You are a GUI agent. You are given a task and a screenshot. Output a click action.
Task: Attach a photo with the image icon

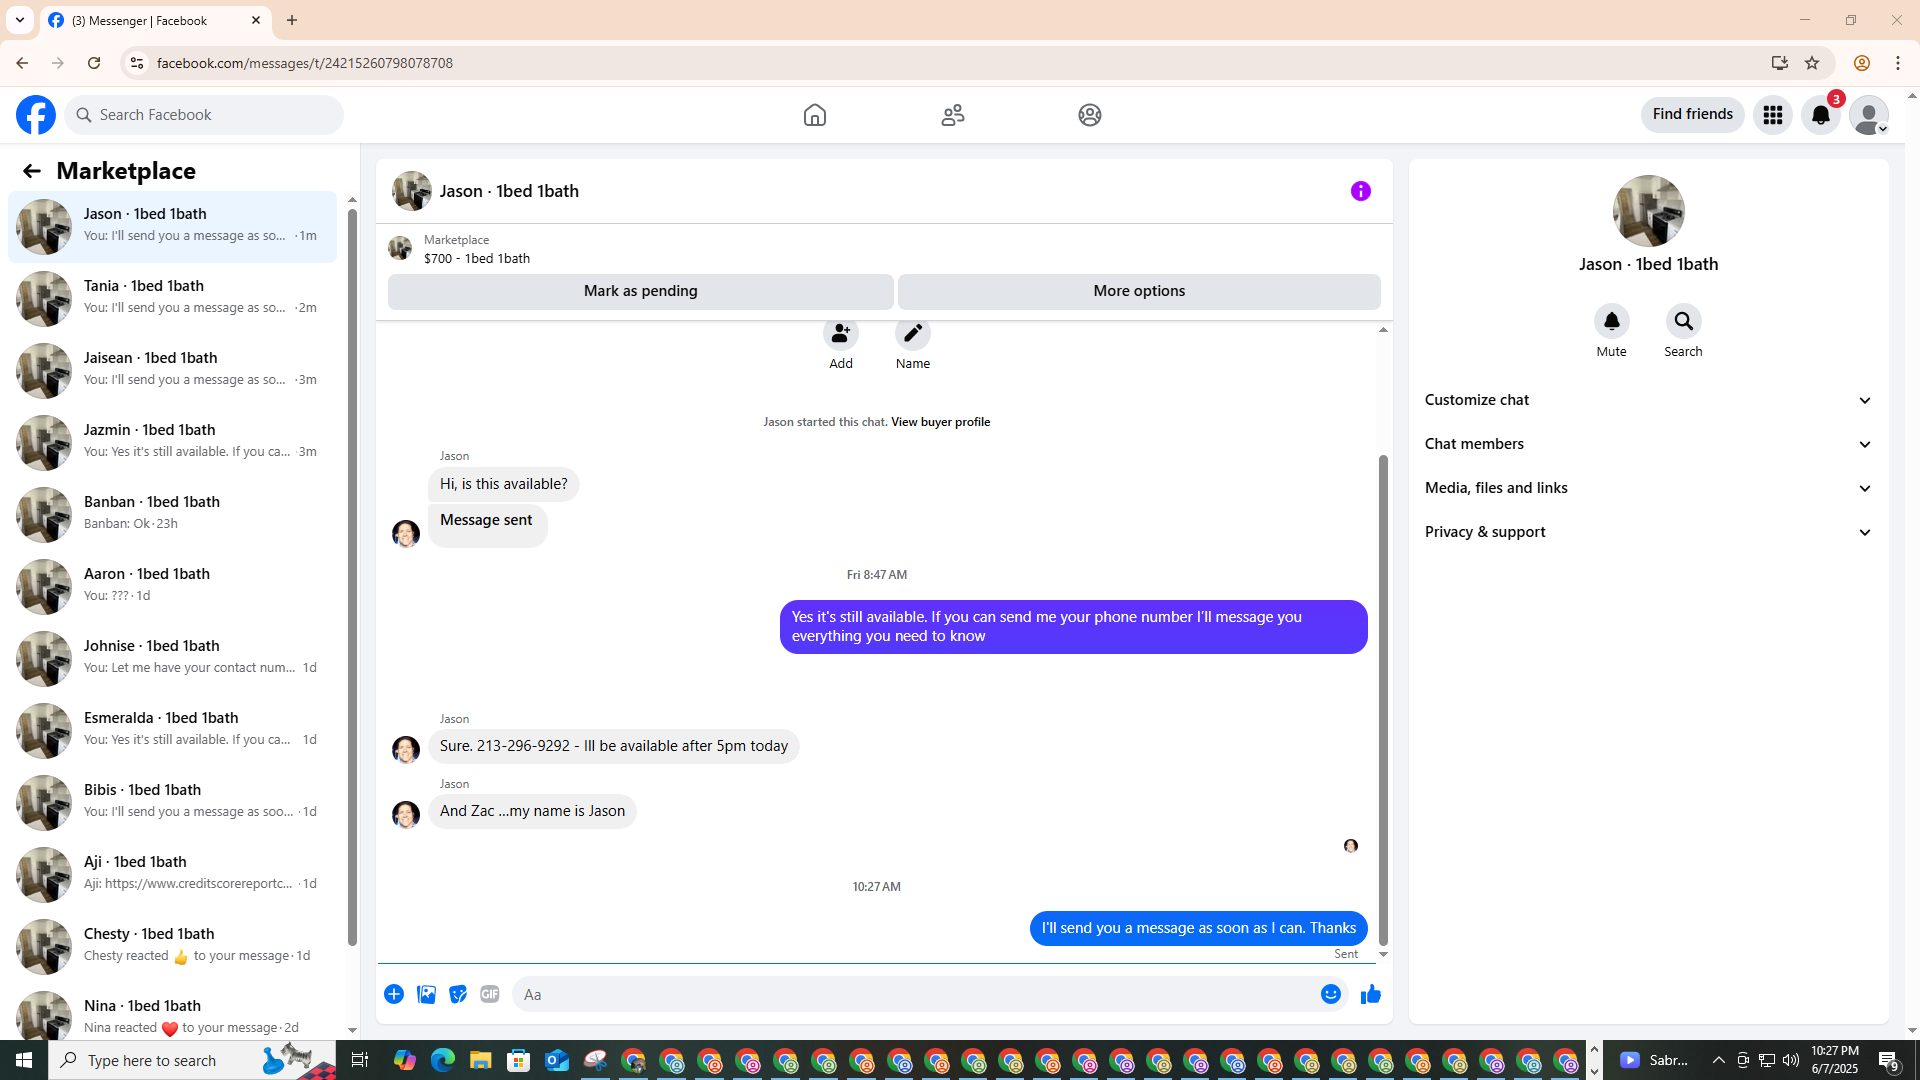426,994
